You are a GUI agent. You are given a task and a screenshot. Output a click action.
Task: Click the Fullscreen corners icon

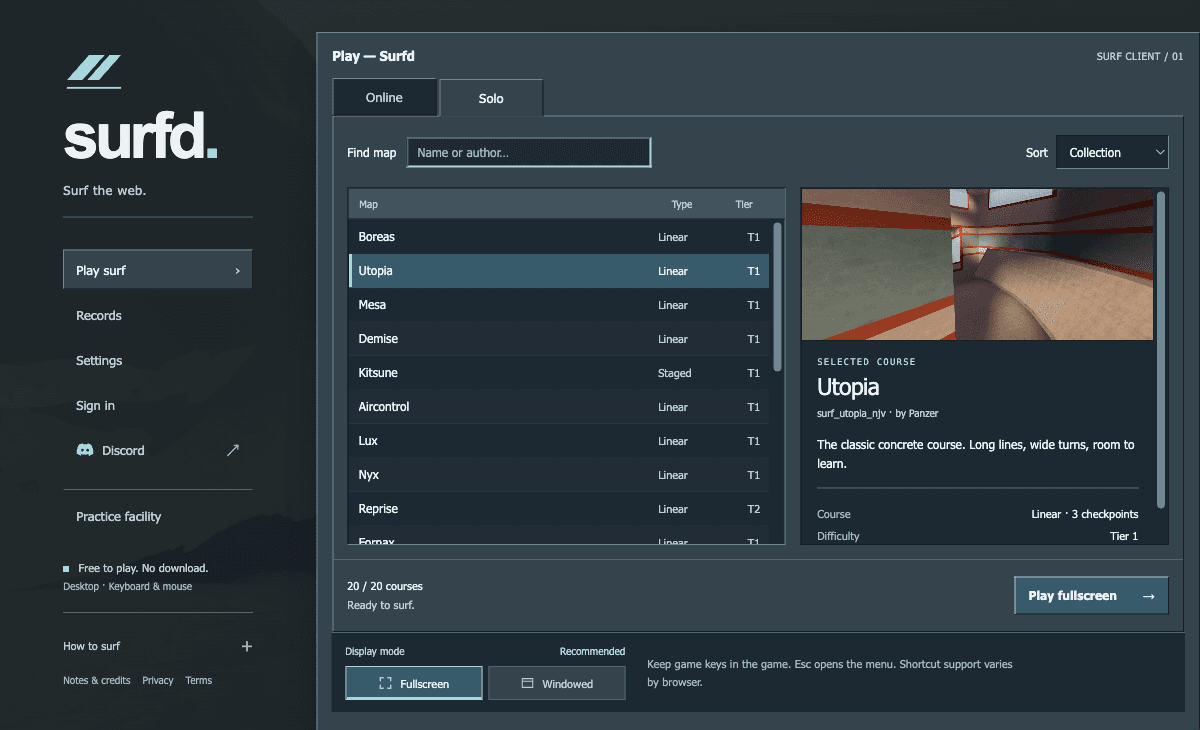pyautogui.click(x=386, y=684)
